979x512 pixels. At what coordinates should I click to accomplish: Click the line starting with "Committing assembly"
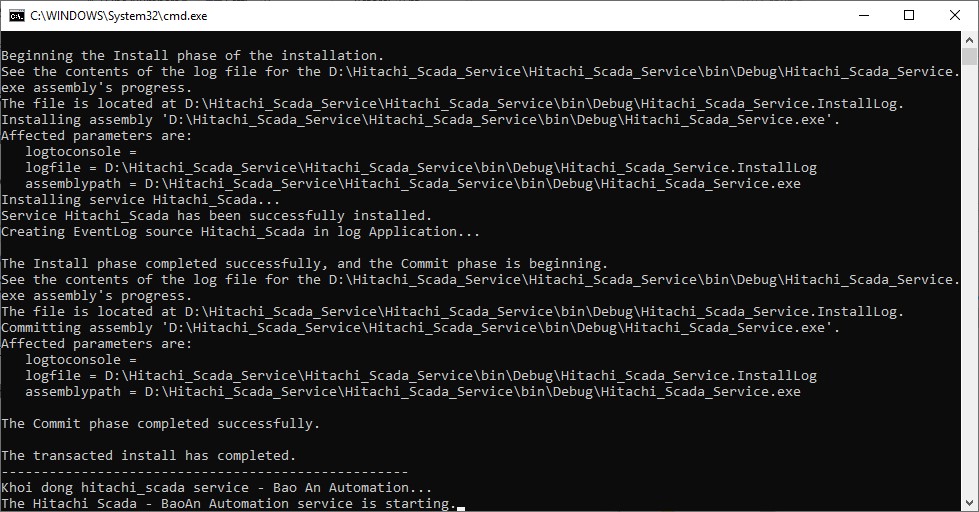(420, 328)
